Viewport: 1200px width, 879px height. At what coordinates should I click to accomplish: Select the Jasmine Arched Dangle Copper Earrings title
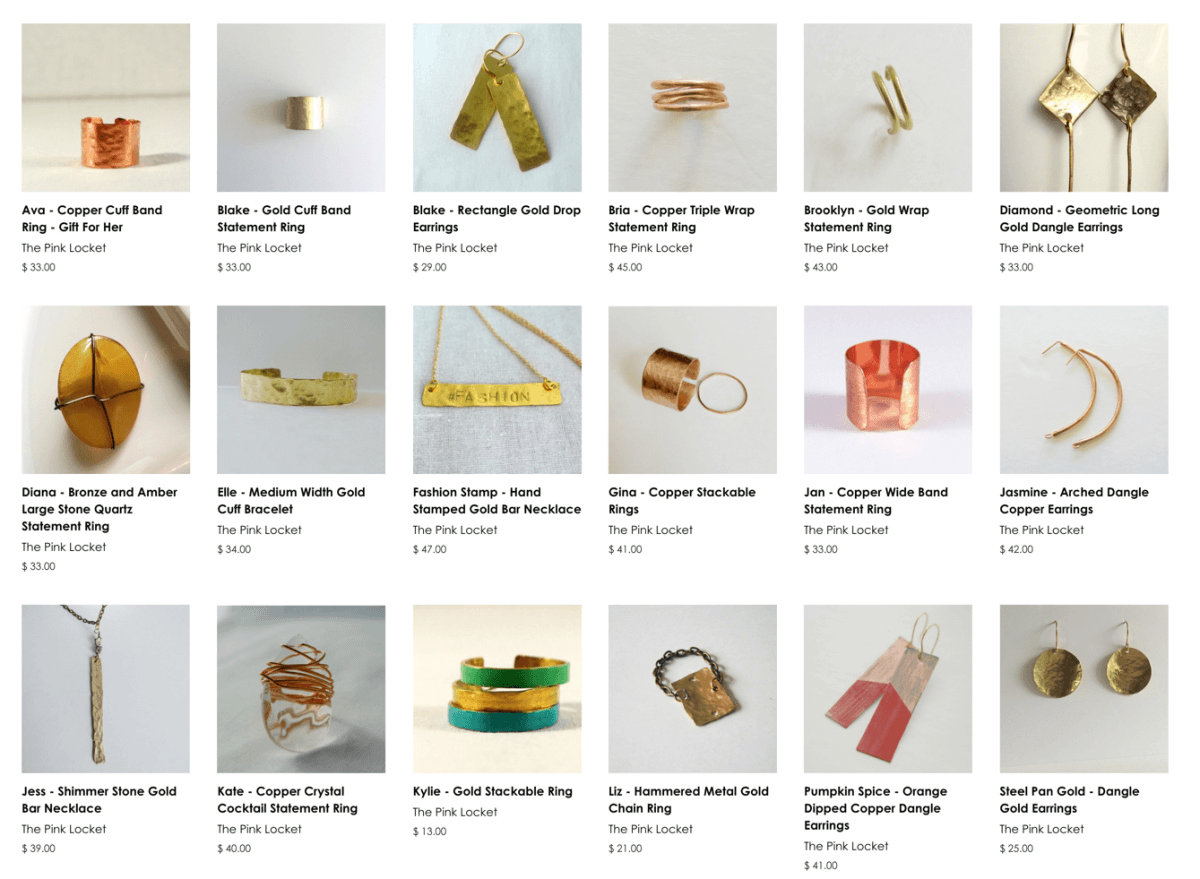[x=1074, y=501]
